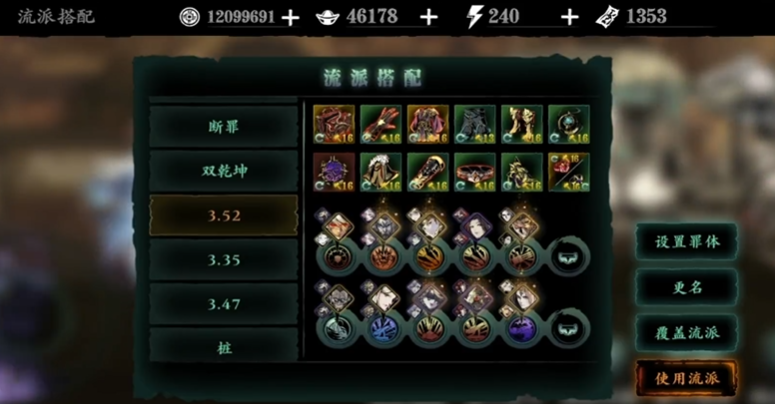775x404 pixels.
Task: Select the purple sphere skill icon
Action: click(x=522, y=329)
